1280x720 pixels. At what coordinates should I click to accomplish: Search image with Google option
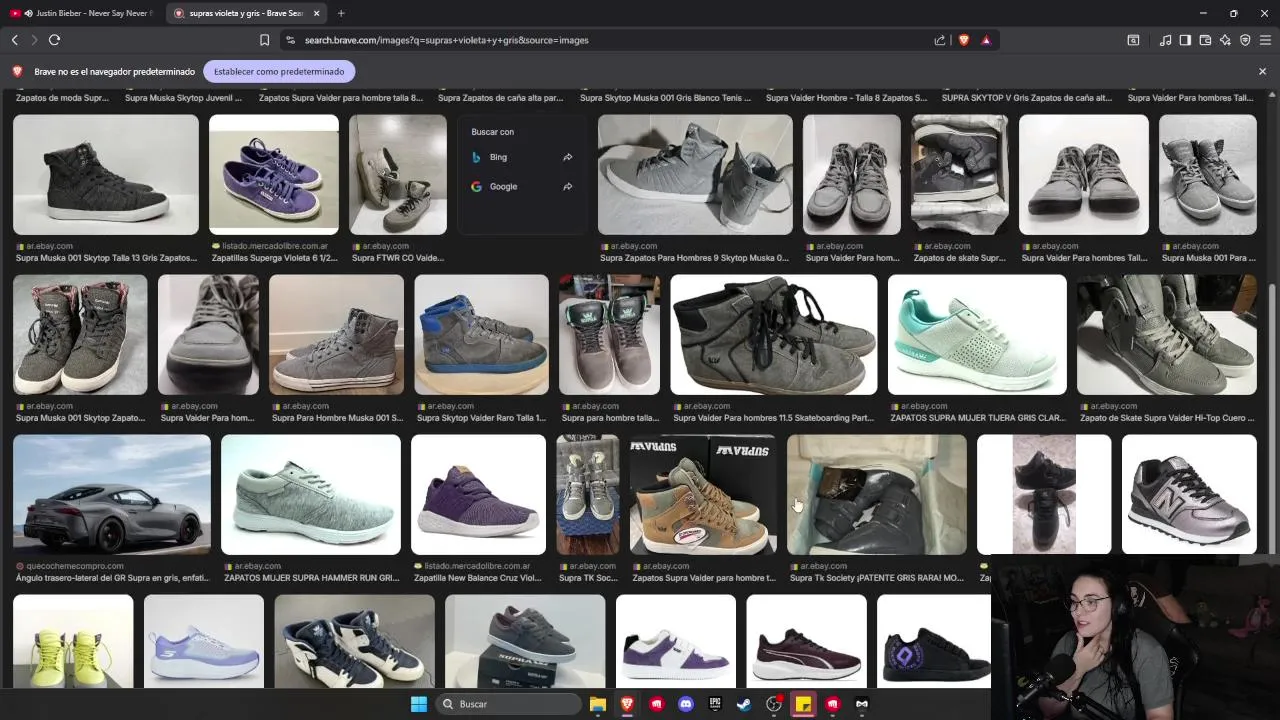pyautogui.click(x=522, y=186)
